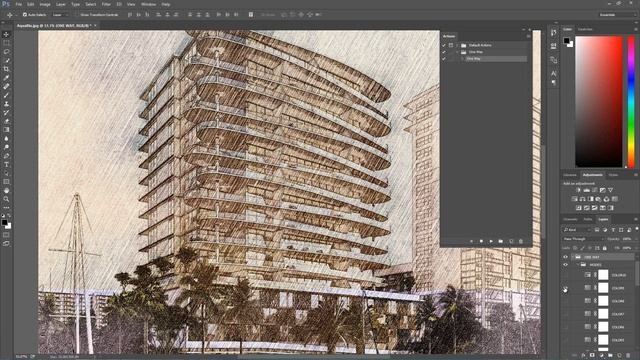640x360 pixels.
Task: Click the Character panel icon in collapsed dock
Action: pyautogui.click(x=553, y=73)
